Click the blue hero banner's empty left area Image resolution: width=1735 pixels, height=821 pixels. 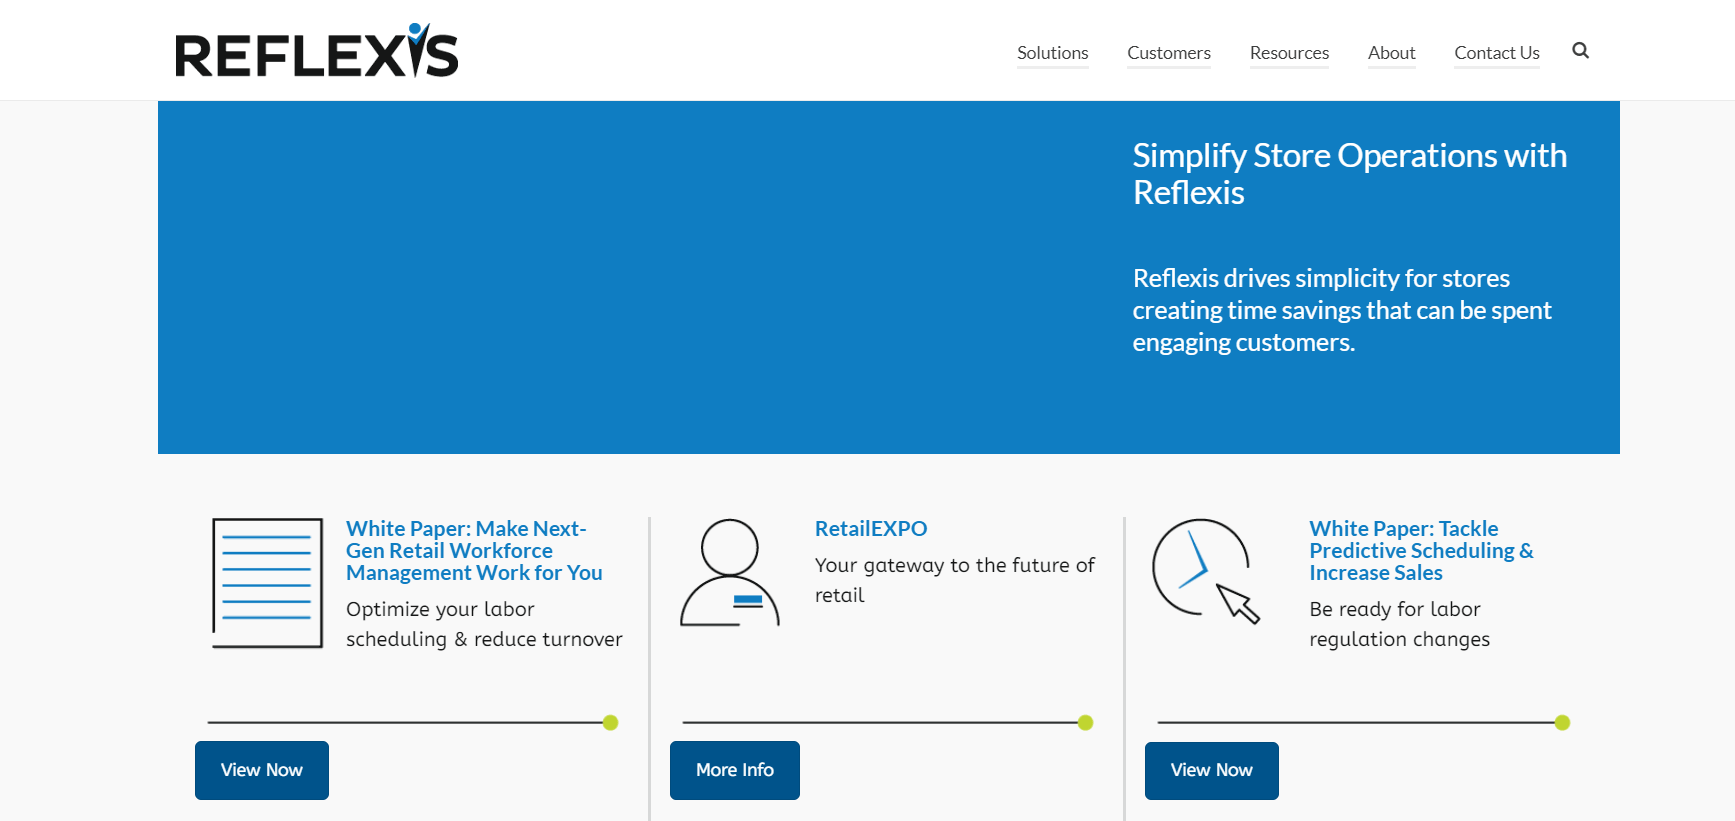(600, 278)
